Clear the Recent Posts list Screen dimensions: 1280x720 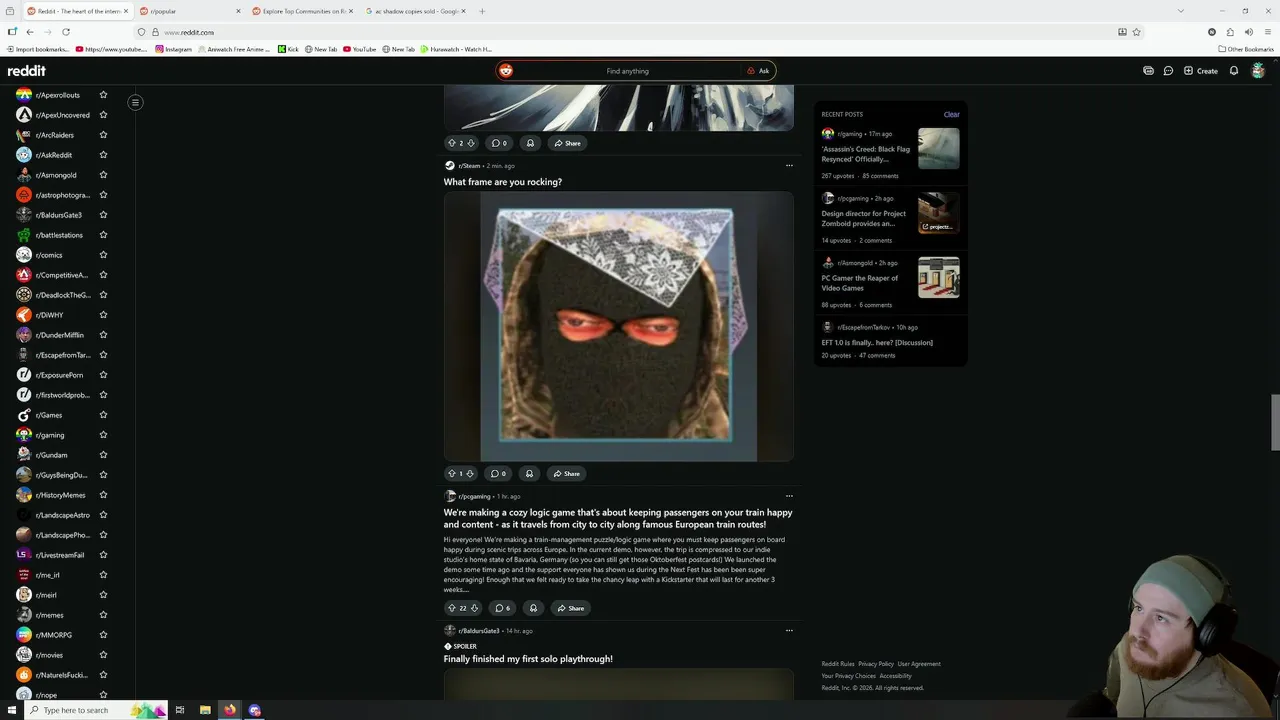point(951,114)
